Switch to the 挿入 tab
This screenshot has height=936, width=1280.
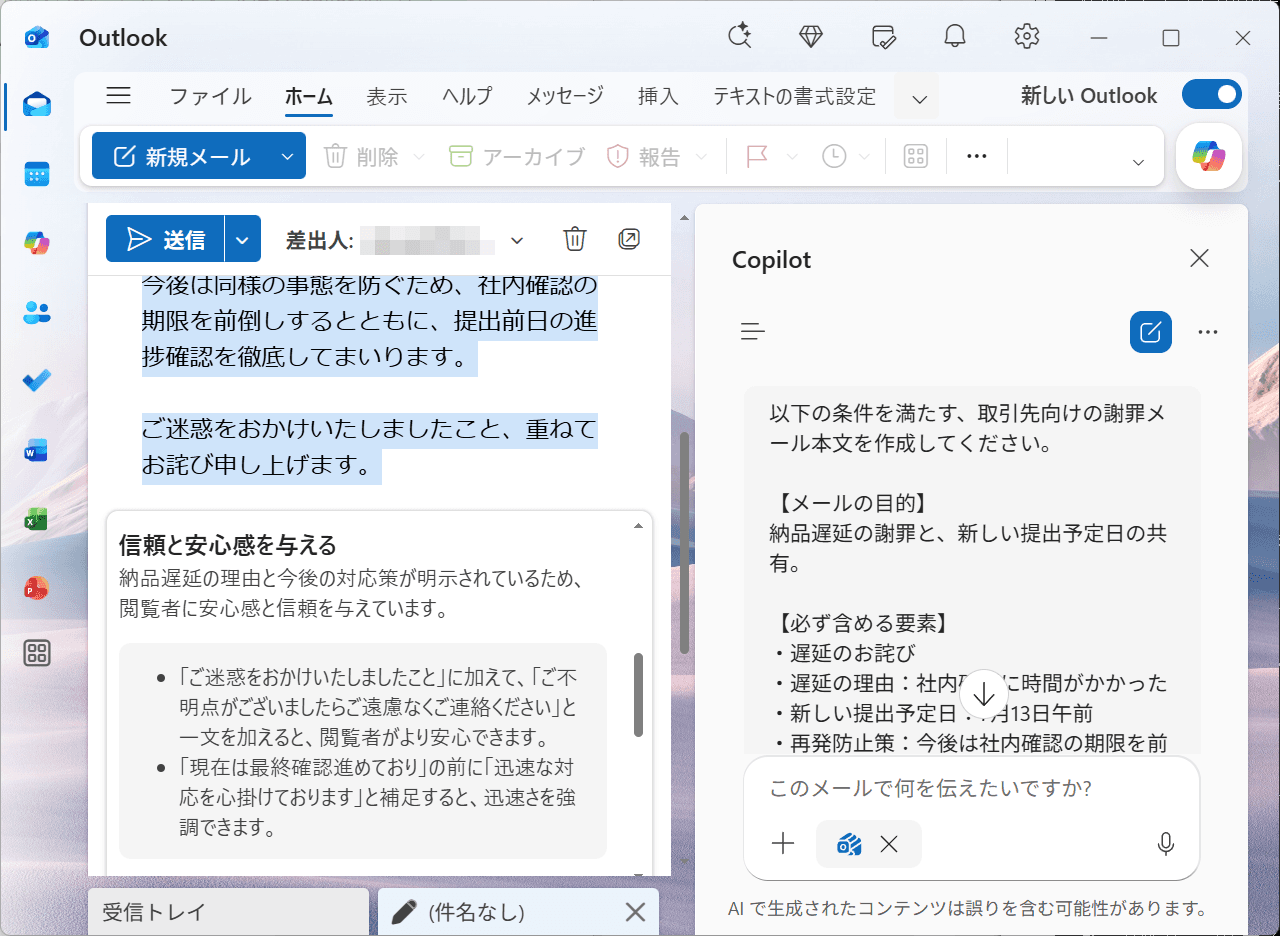pyautogui.click(x=658, y=97)
